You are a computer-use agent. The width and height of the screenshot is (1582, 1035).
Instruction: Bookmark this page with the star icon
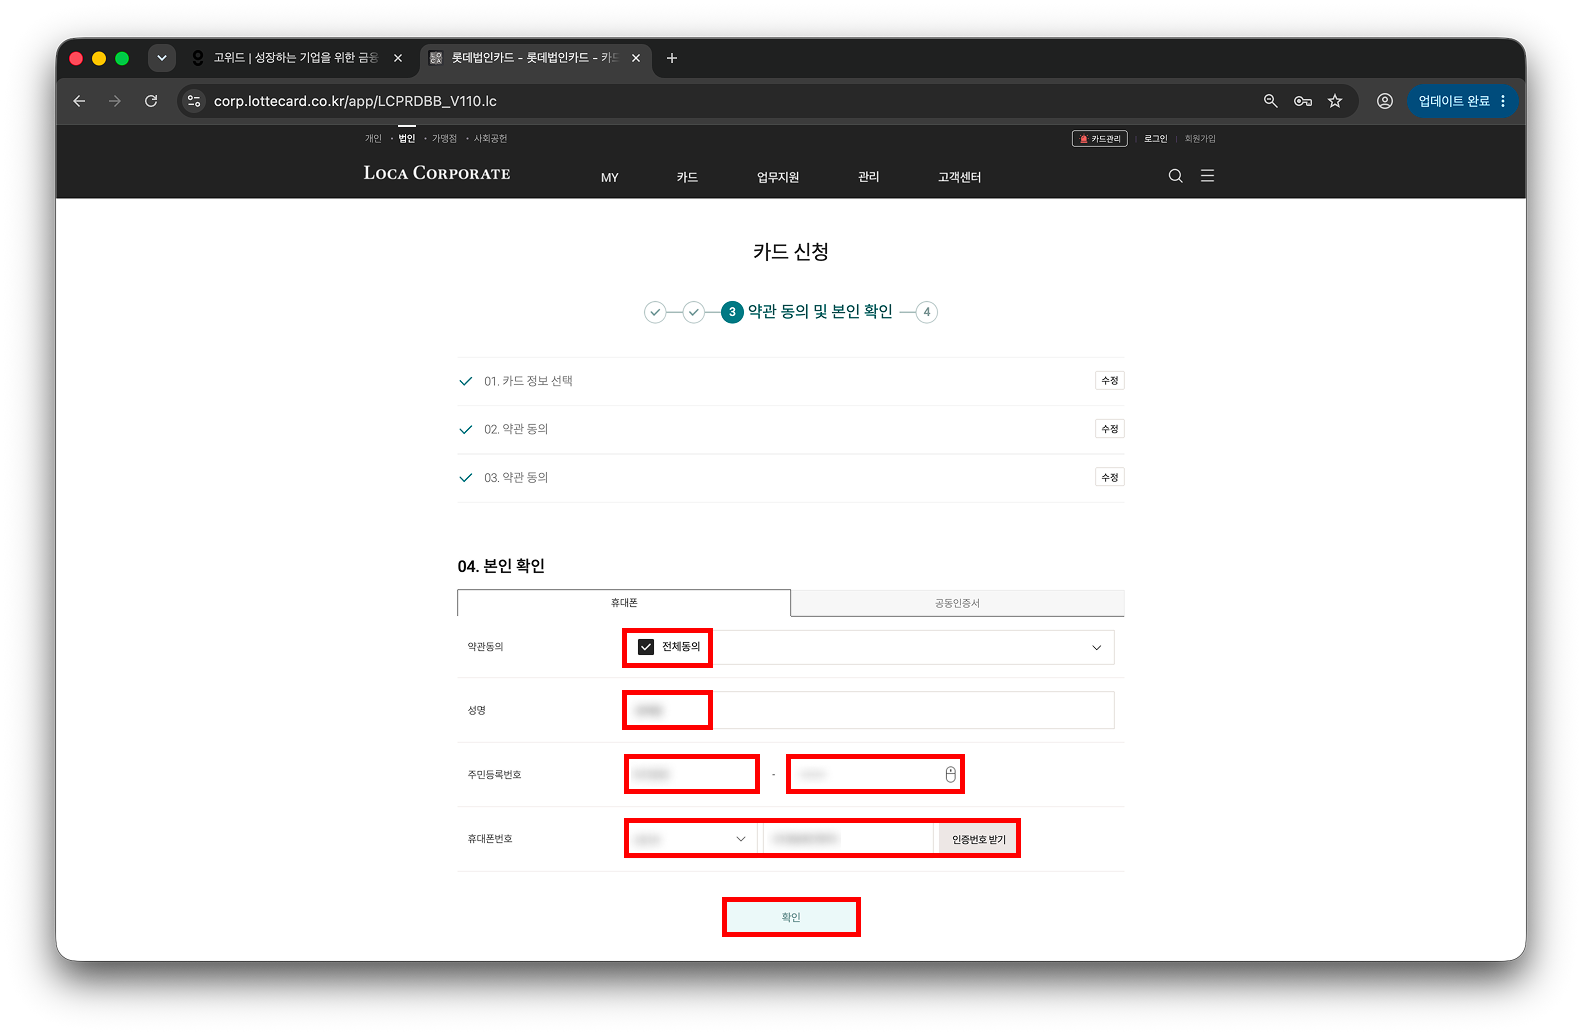click(x=1335, y=101)
